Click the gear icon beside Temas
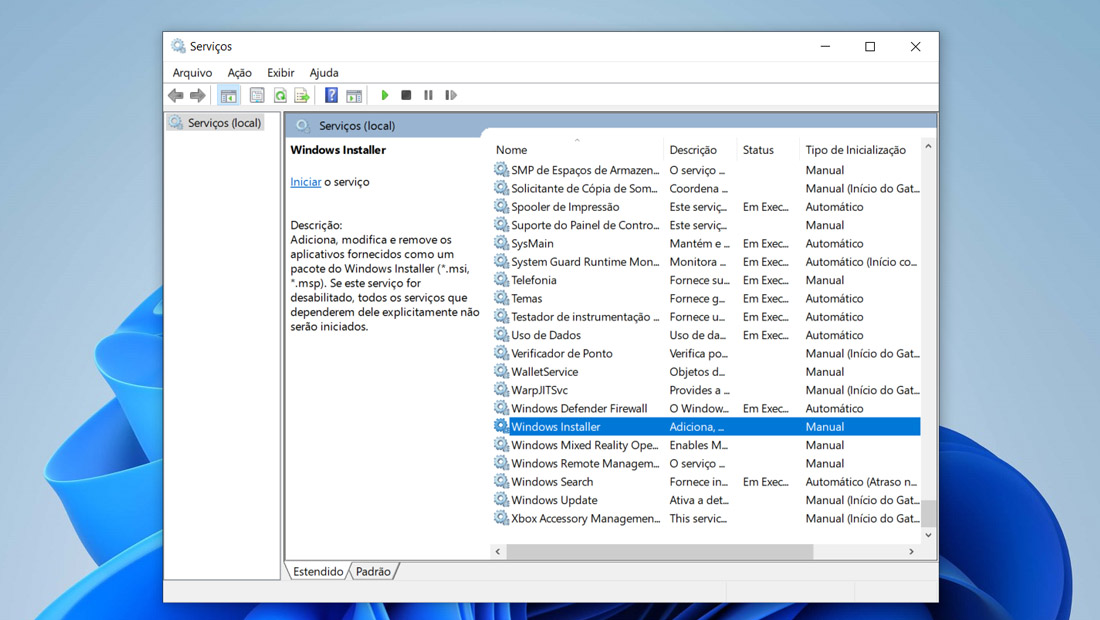1100x620 pixels. pos(501,297)
